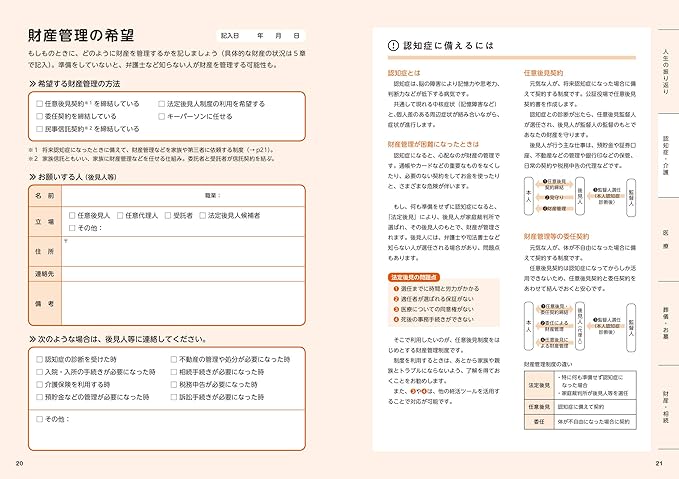Click the exclamation icon beside 認知症に備えるには
Screen dimensions: 679x479
[x=393, y=45]
